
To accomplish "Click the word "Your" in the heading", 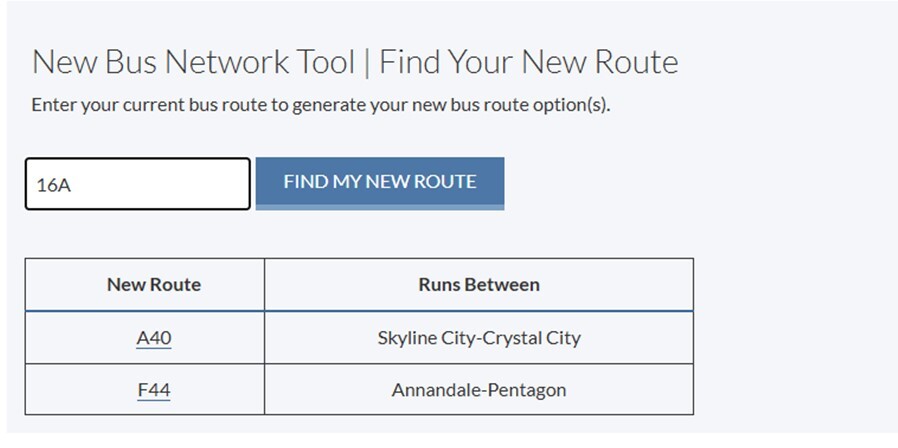I will (484, 63).
